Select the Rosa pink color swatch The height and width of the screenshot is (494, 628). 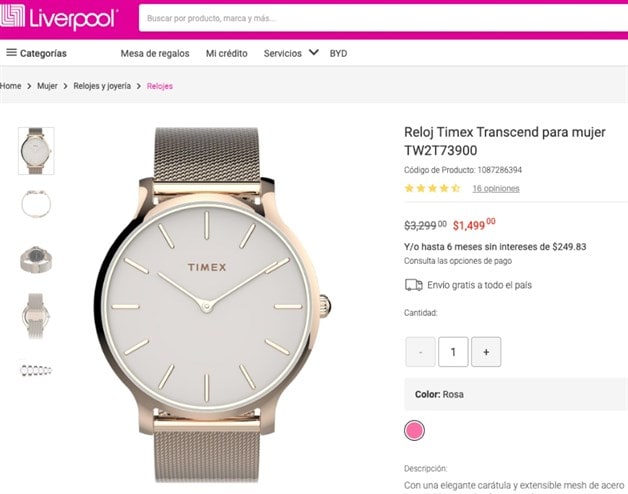[x=415, y=430]
